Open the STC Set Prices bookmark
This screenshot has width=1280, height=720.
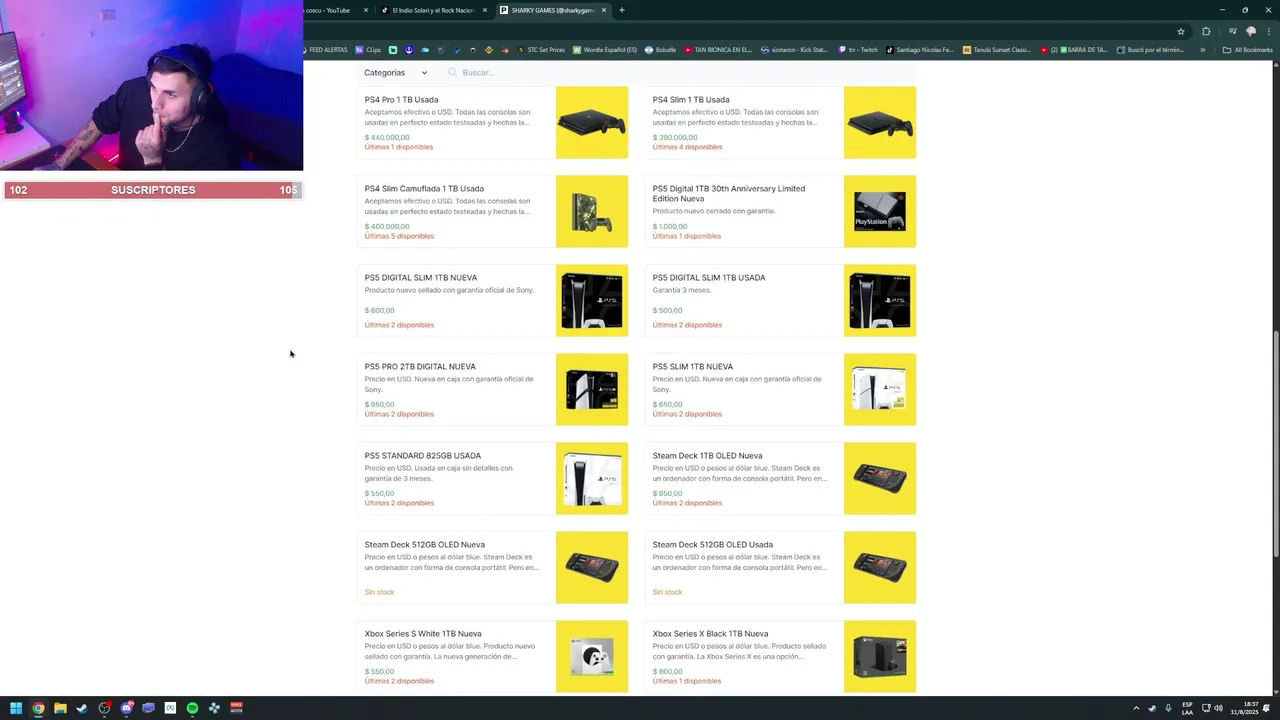pyautogui.click(x=541, y=50)
